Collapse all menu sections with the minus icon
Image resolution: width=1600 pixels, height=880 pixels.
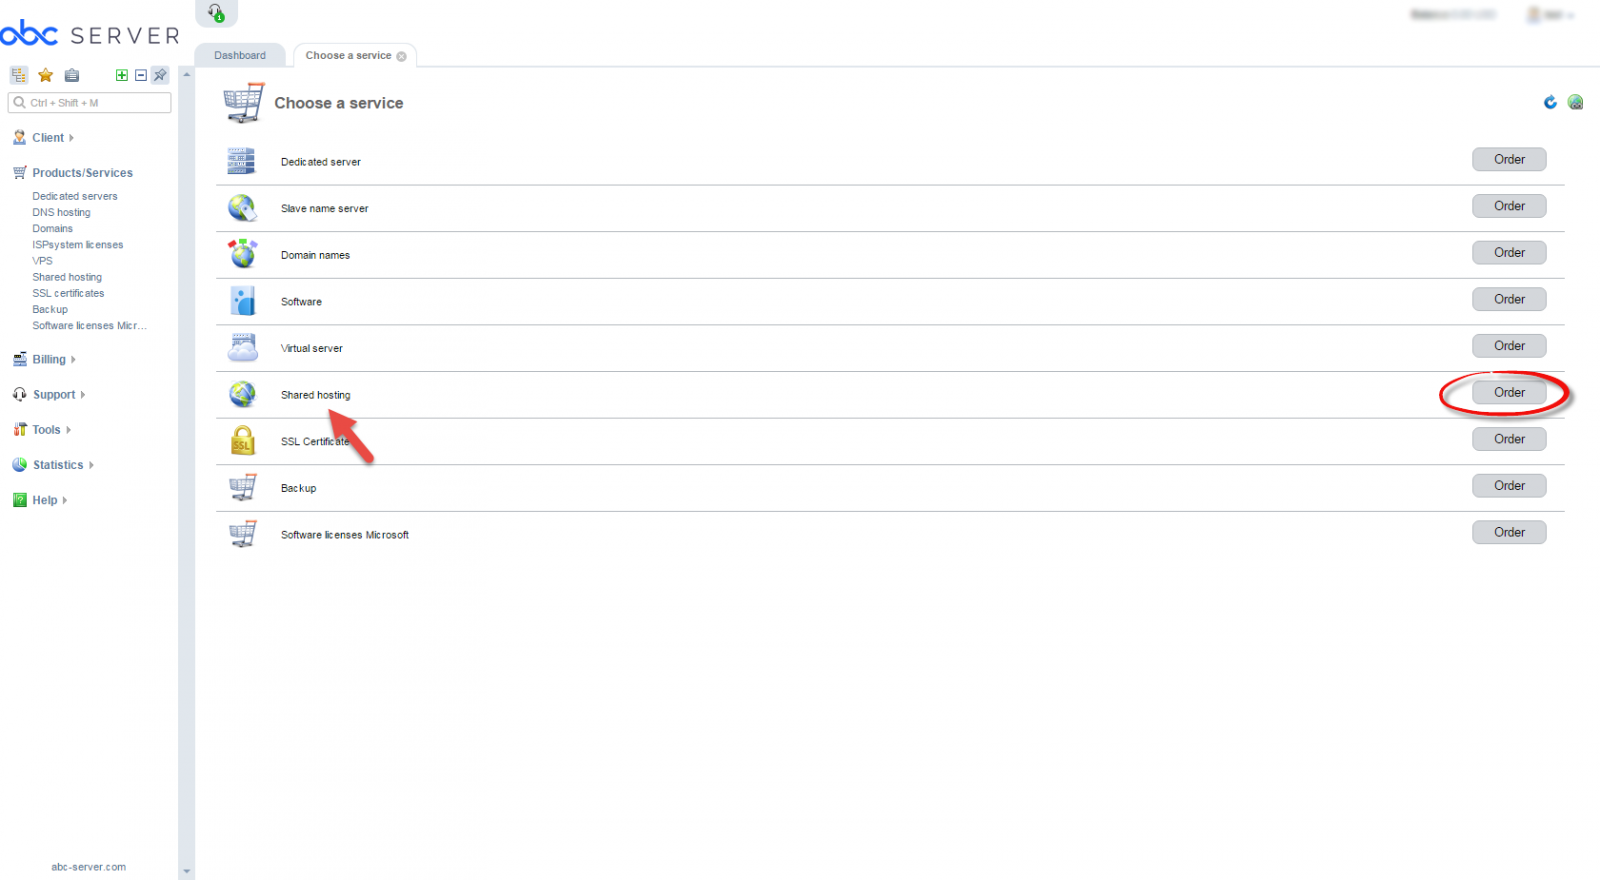141,75
